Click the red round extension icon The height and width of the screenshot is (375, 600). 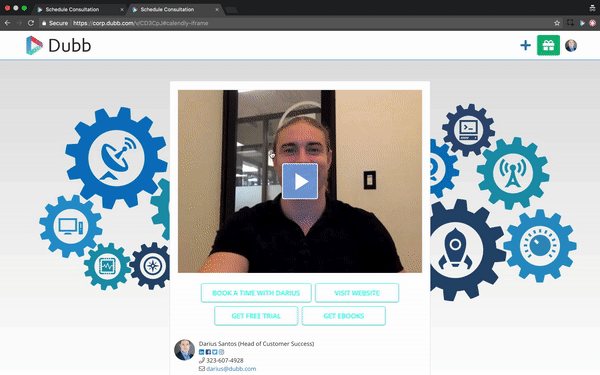coord(592,23)
